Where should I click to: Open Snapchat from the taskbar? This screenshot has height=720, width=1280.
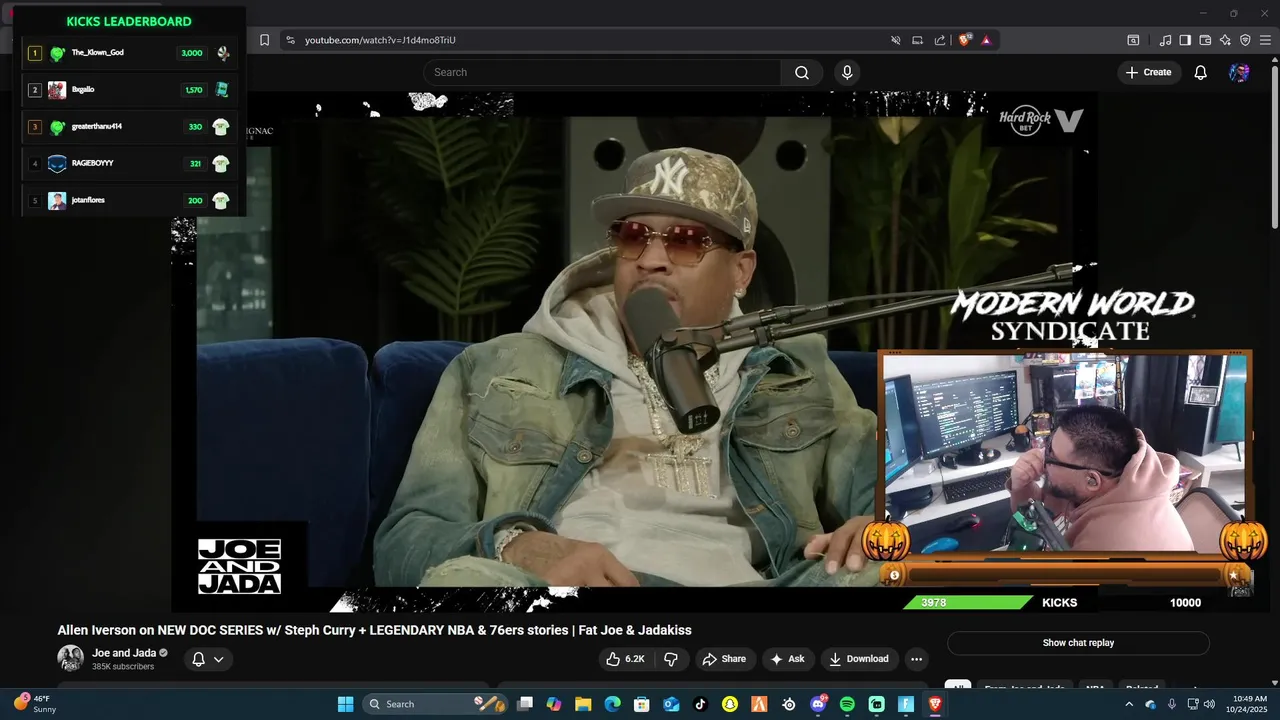730,704
